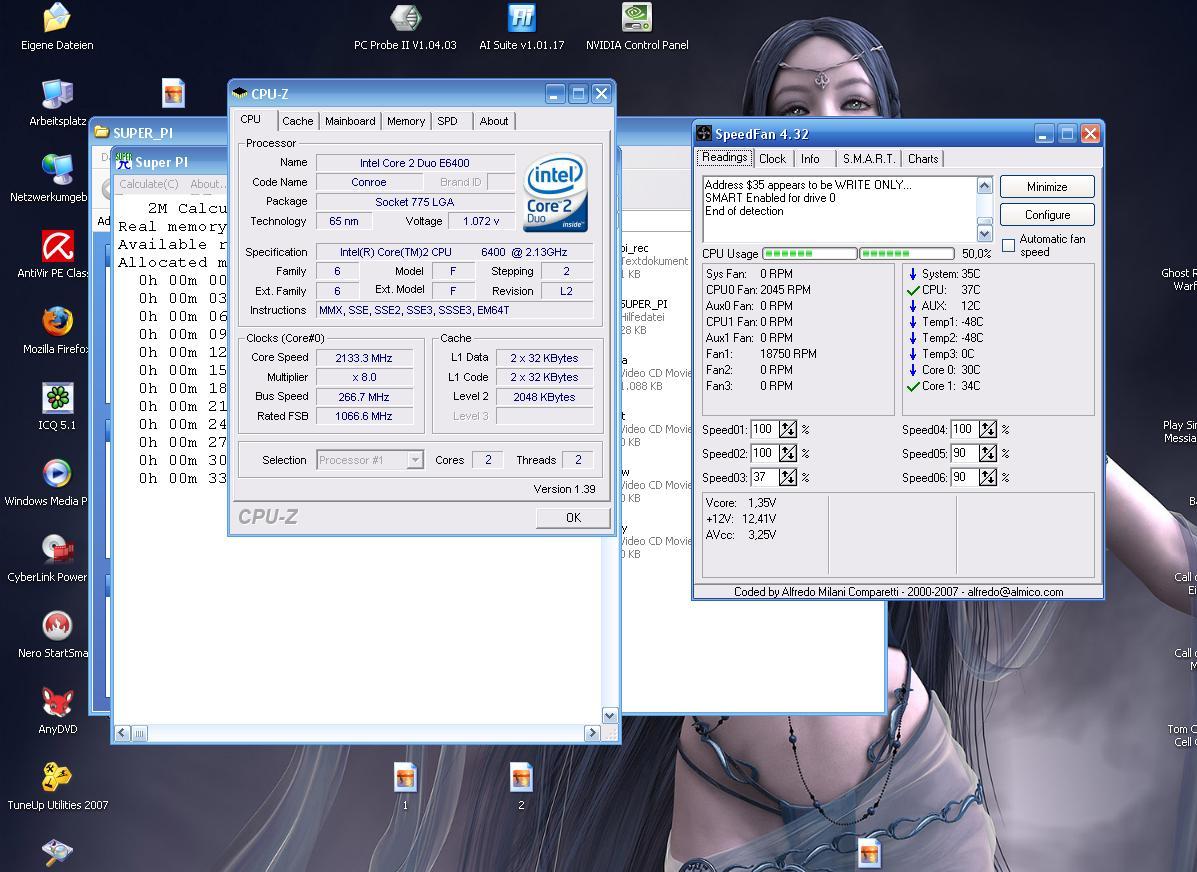Adjust Speed04 spinner arrows
1197x872 pixels.
pyautogui.click(x=988, y=429)
